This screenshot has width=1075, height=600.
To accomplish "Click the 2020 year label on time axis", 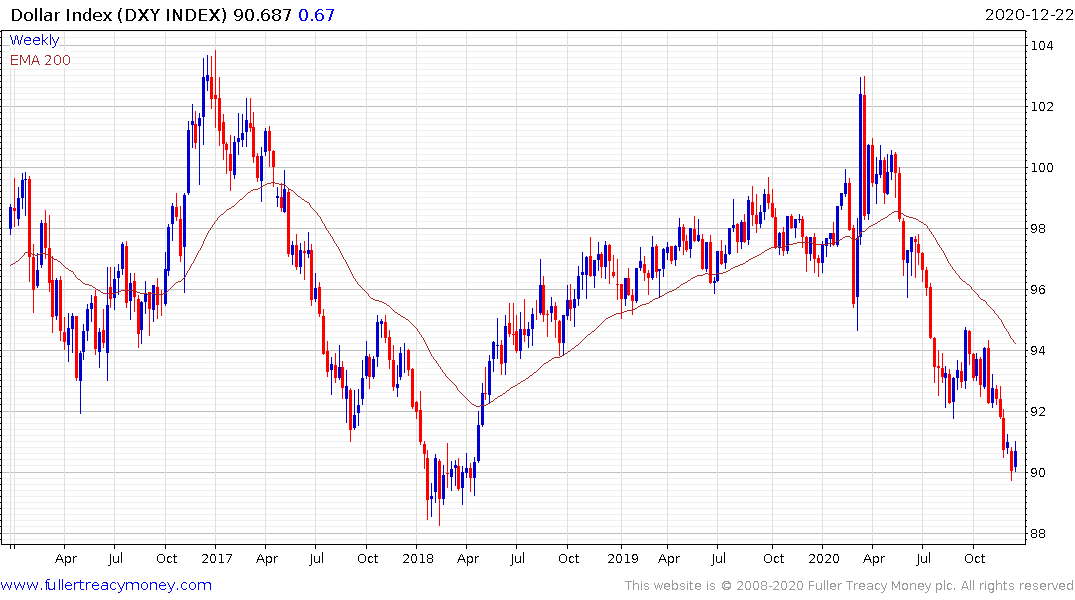I will 824,559.
